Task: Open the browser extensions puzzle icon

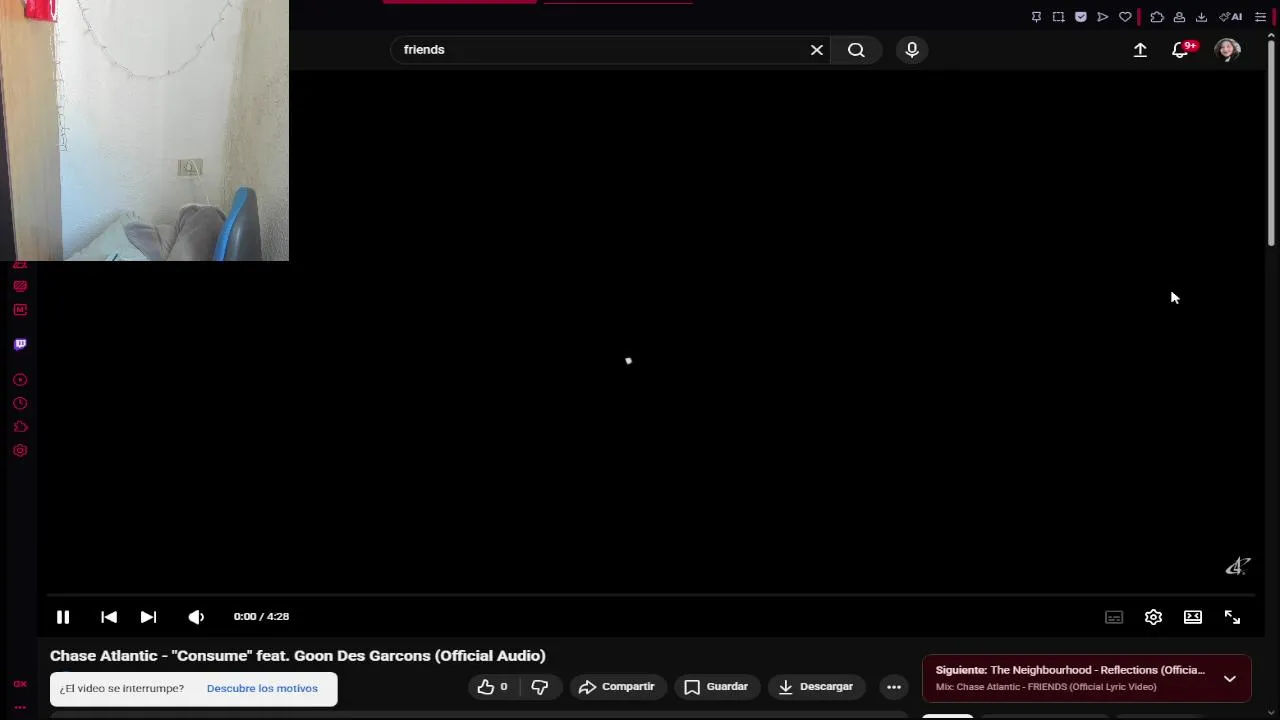Action: pyautogui.click(x=1157, y=17)
